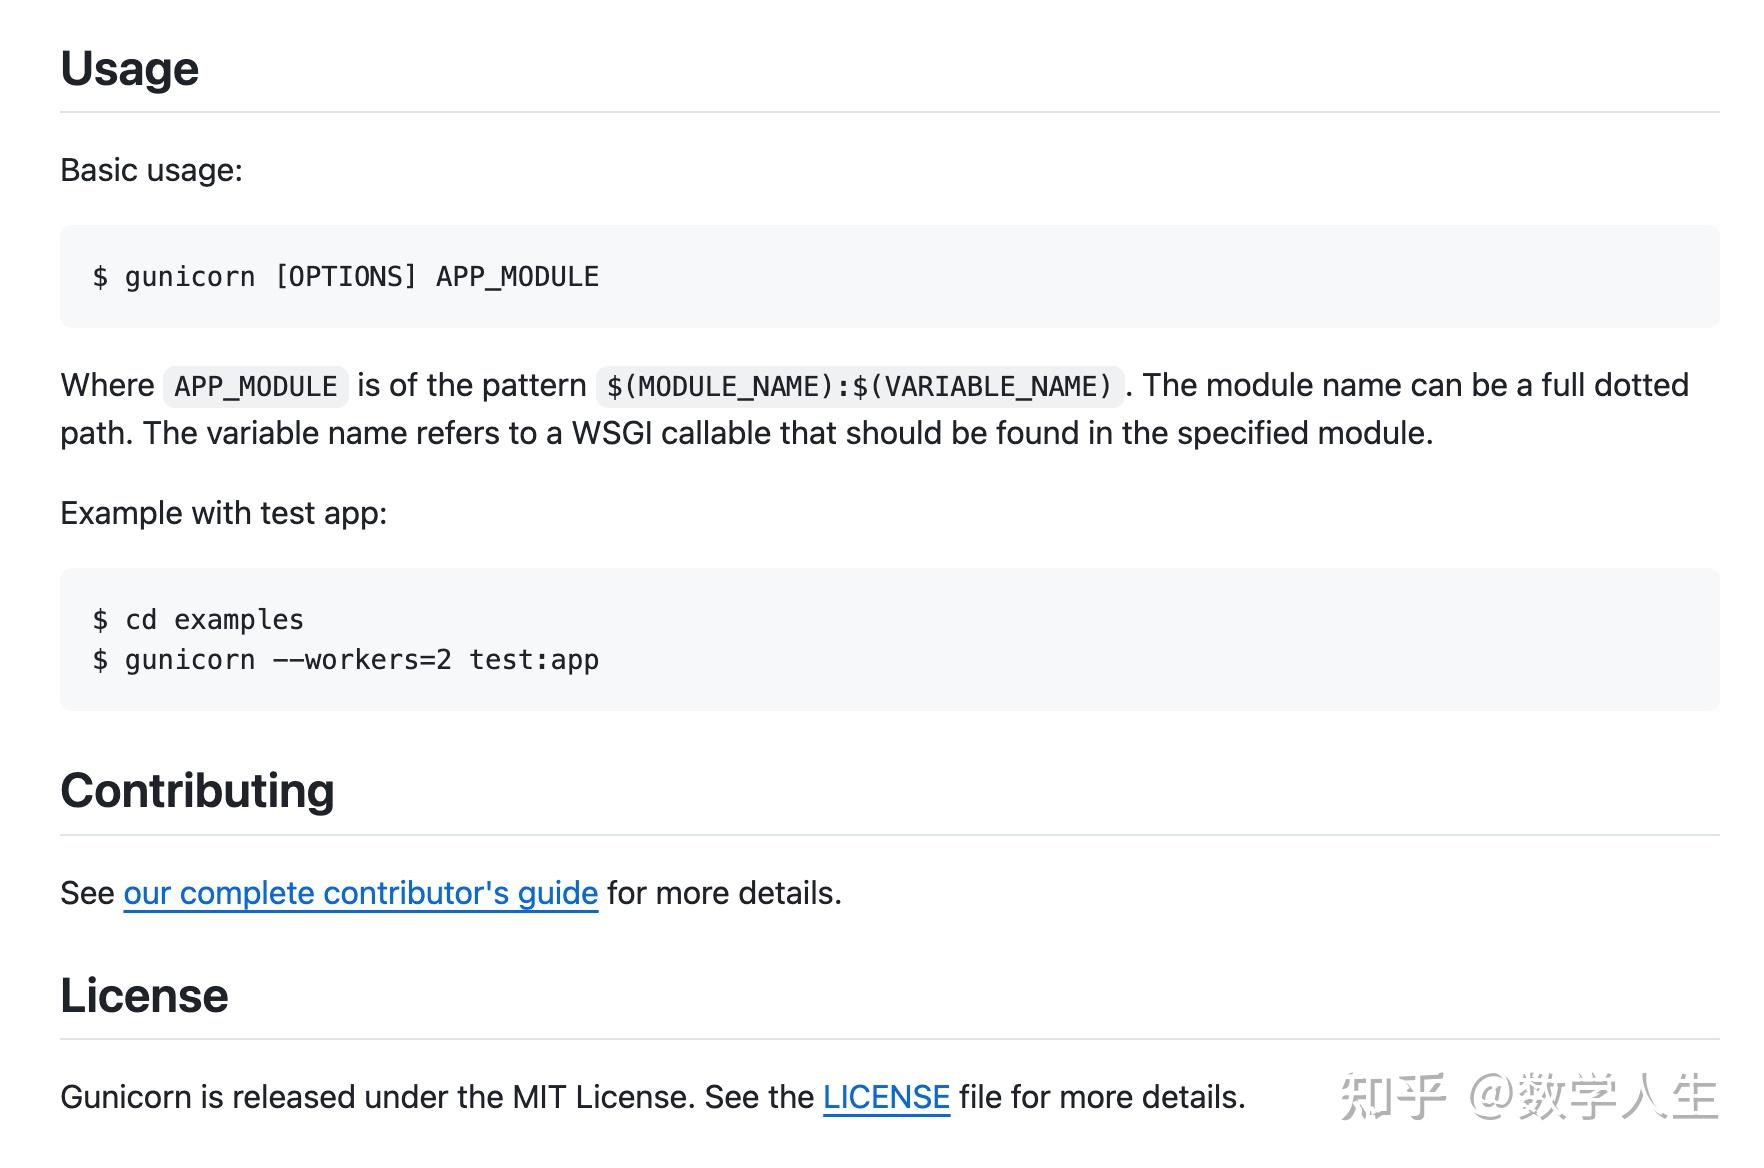Image resolution: width=1764 pixels, height=1168 pixels.
Task: Select the gunicorn [OPTIONS] APP_MODULE code block
Action: click(345, 276)
